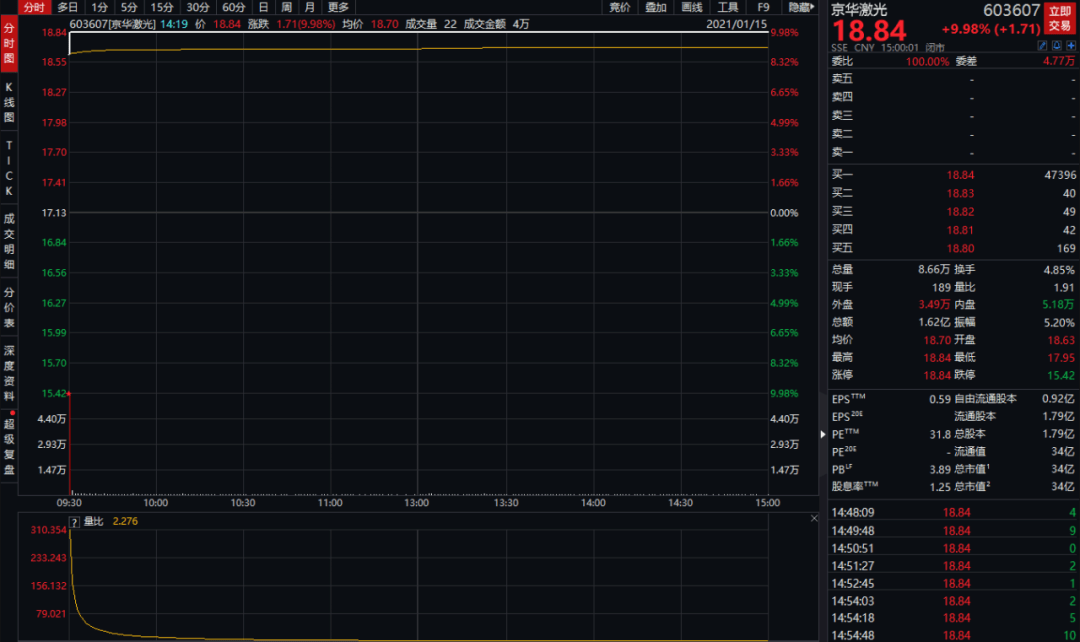Close the 量比 indicator panel
The width and height of the screenshot is (1080, 642).
tap(814, 518)
